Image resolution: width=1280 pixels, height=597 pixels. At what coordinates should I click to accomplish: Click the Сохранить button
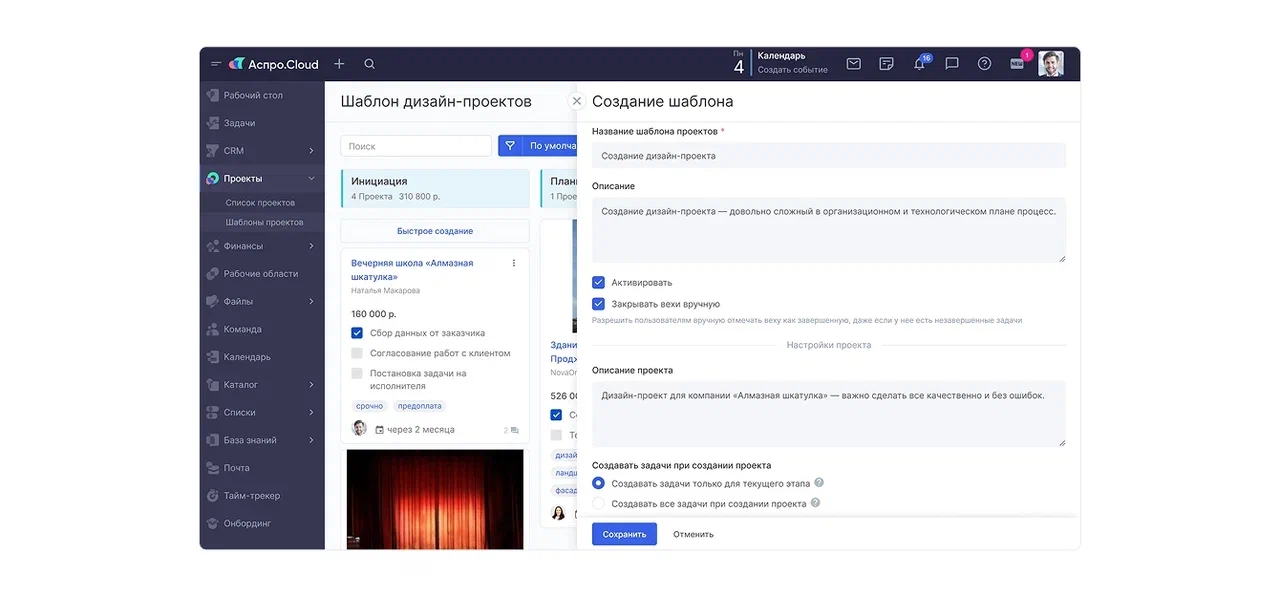624,535
